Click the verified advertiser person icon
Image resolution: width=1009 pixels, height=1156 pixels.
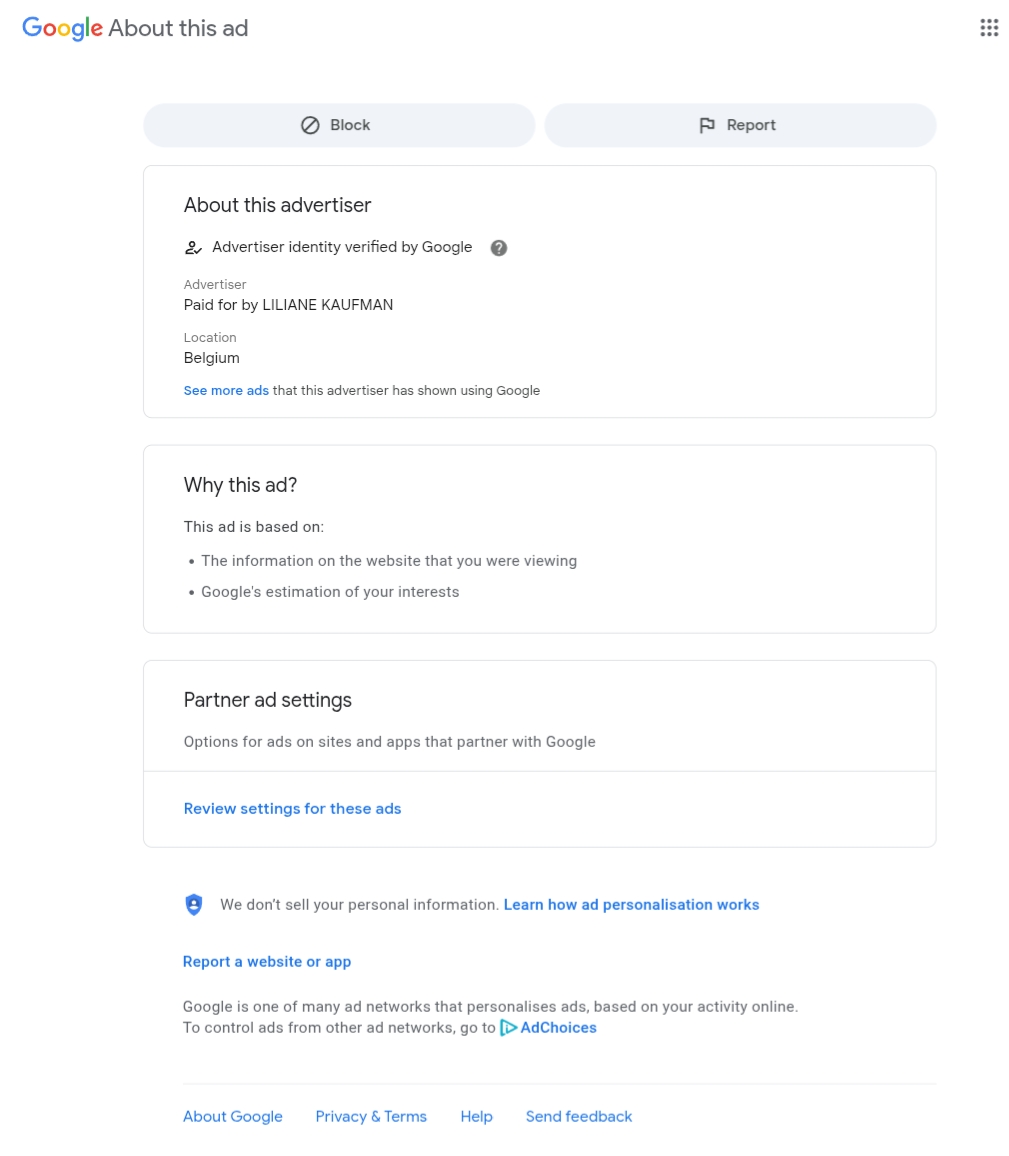[194, 248]
